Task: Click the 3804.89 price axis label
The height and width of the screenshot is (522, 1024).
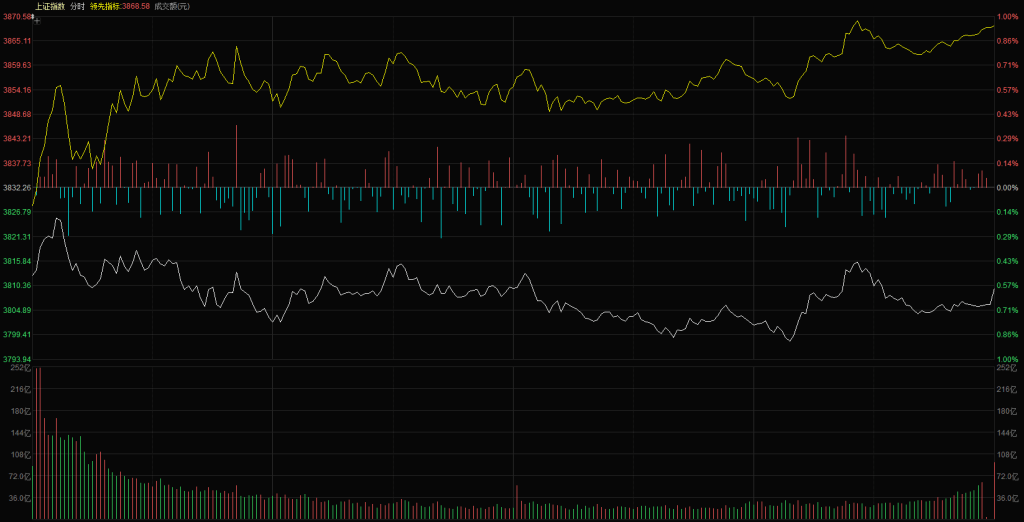Action: pyautogui.click(x=18, y=310)
